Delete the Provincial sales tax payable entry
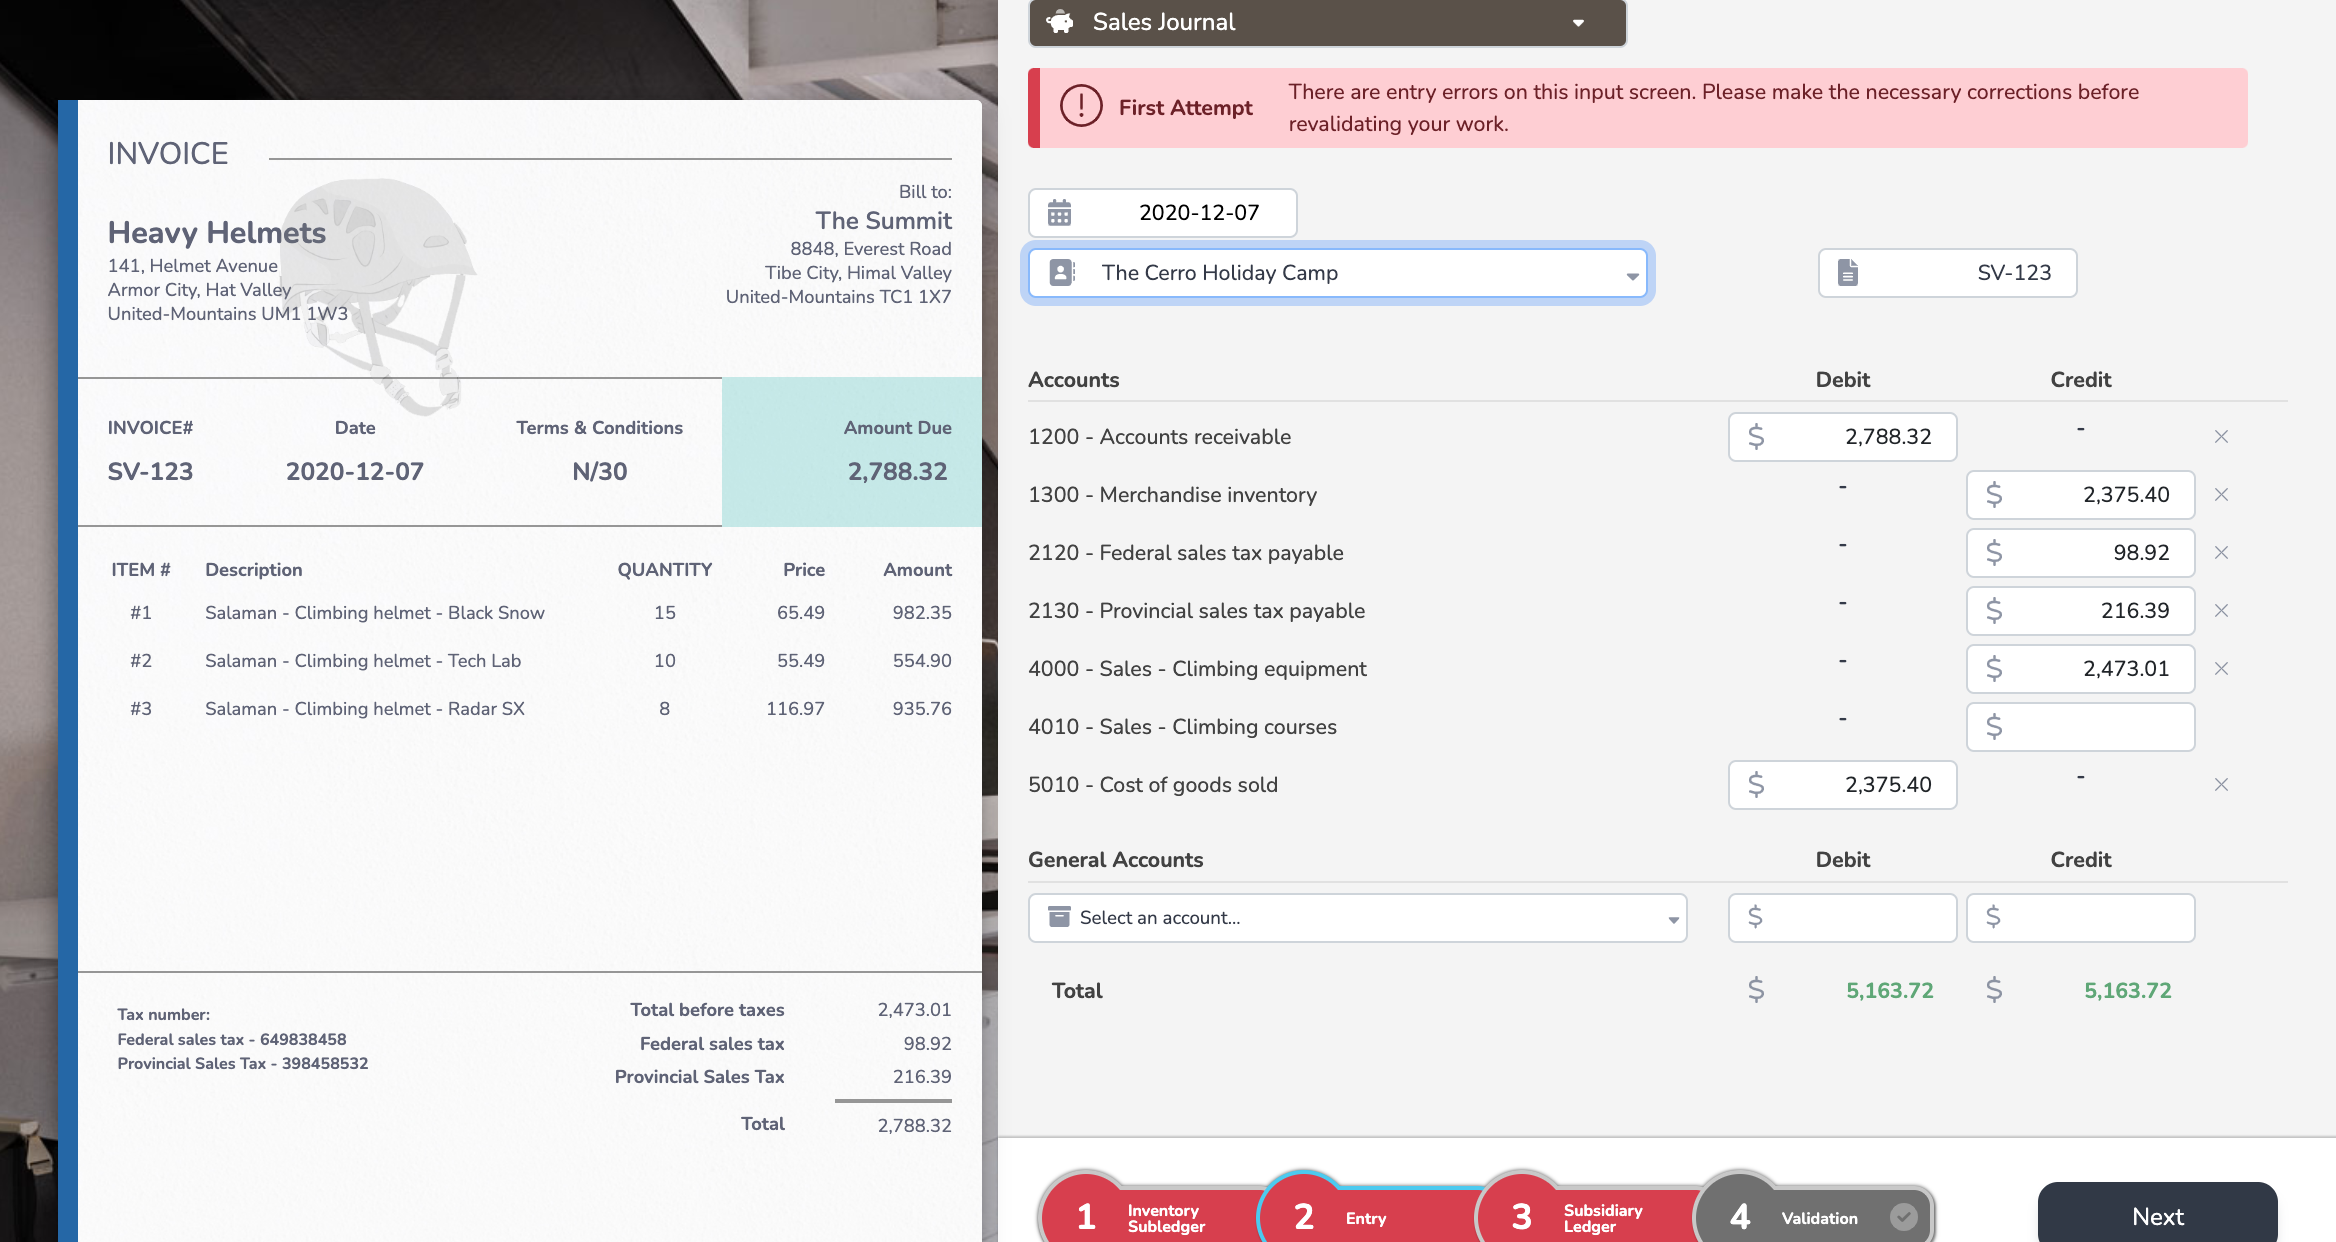The width and height of the screenshot is (2336, 1242). click(2221, 611)
